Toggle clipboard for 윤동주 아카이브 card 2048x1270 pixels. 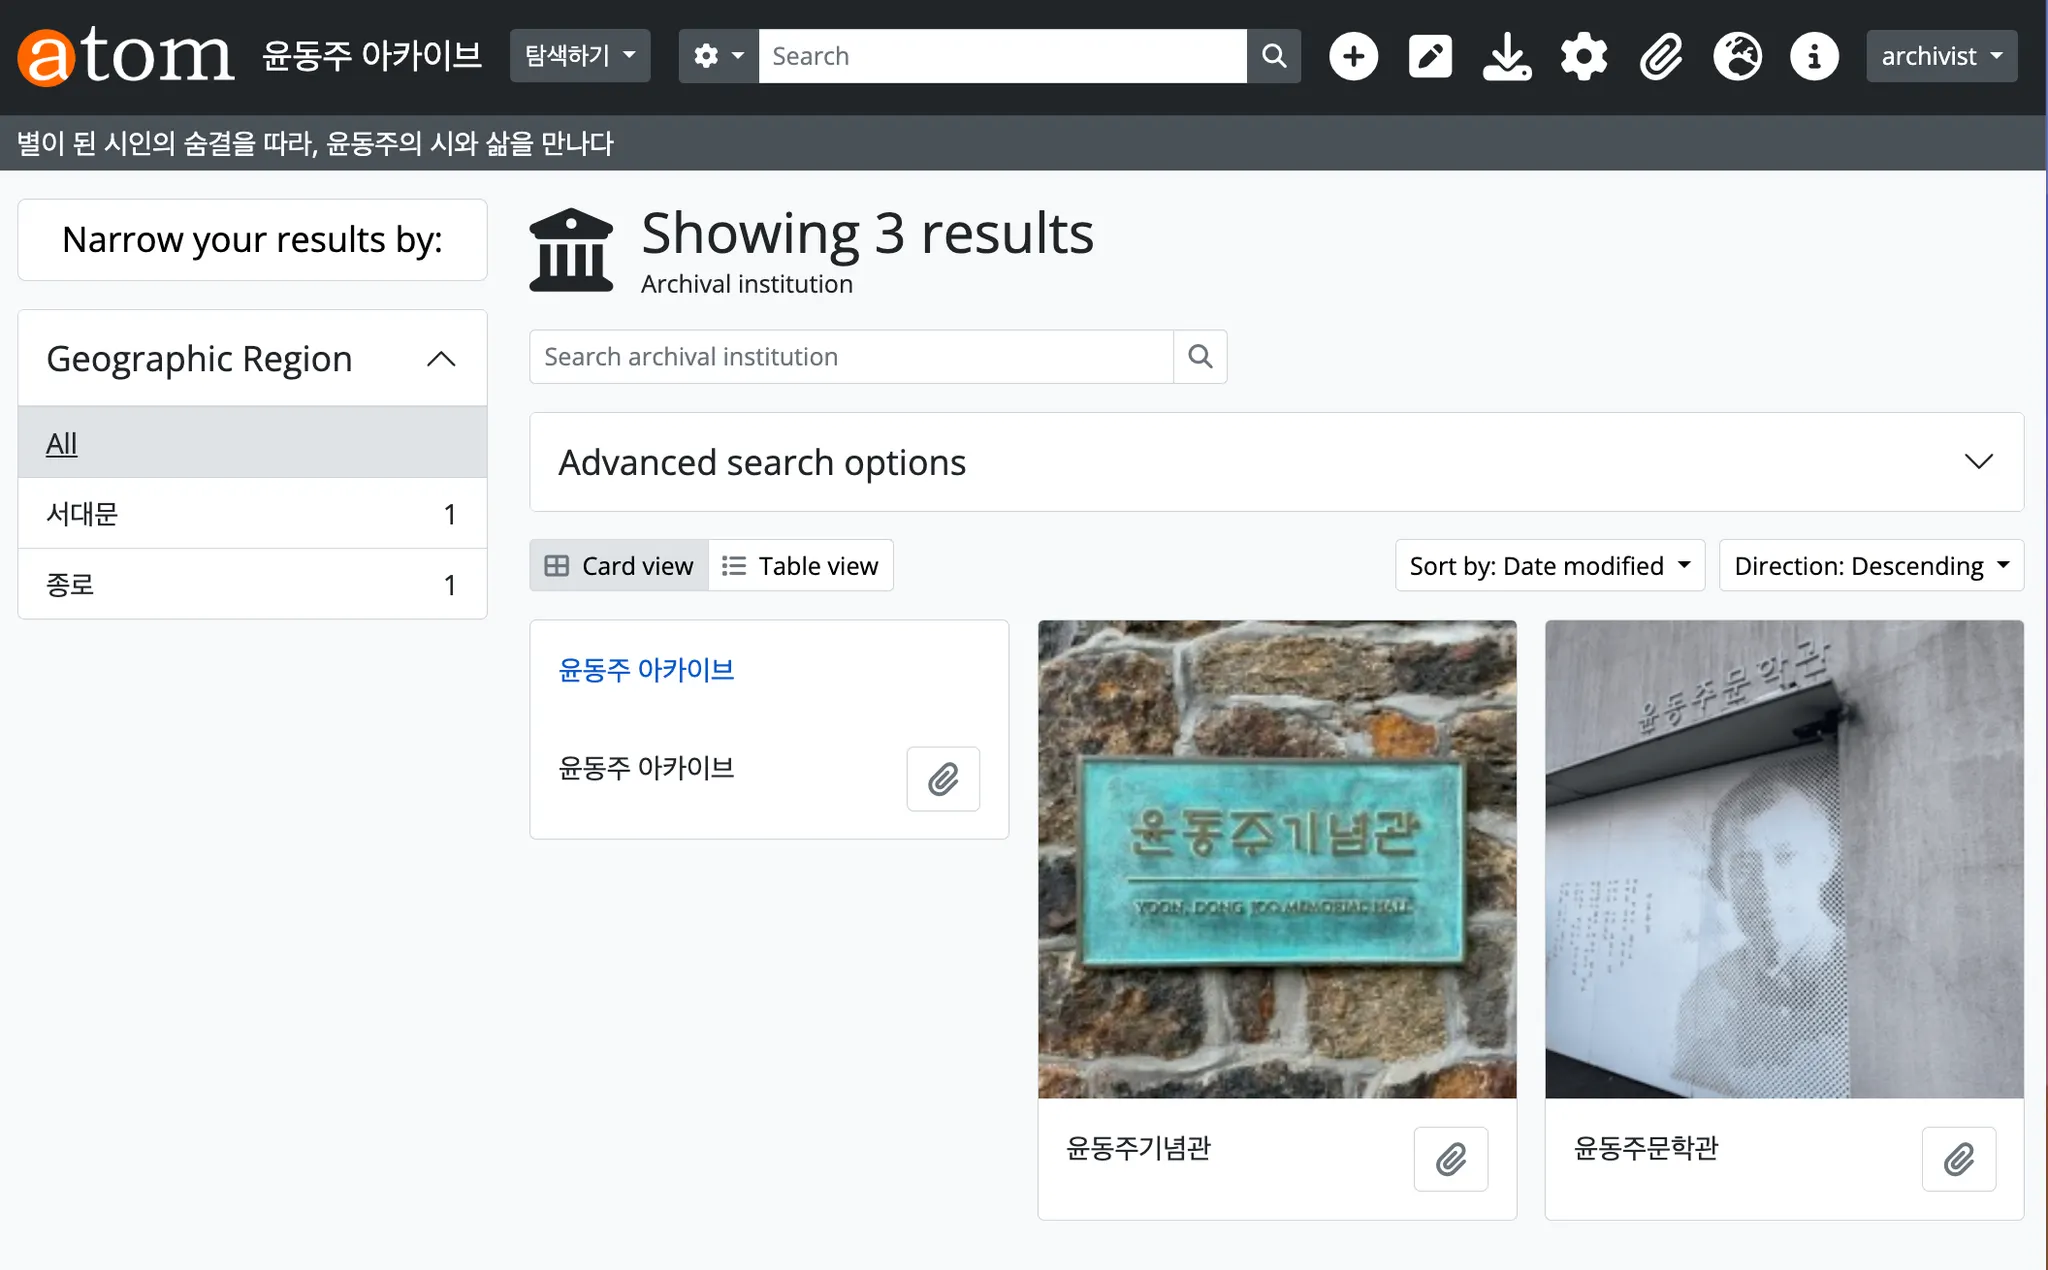click(x=942, y=779)
